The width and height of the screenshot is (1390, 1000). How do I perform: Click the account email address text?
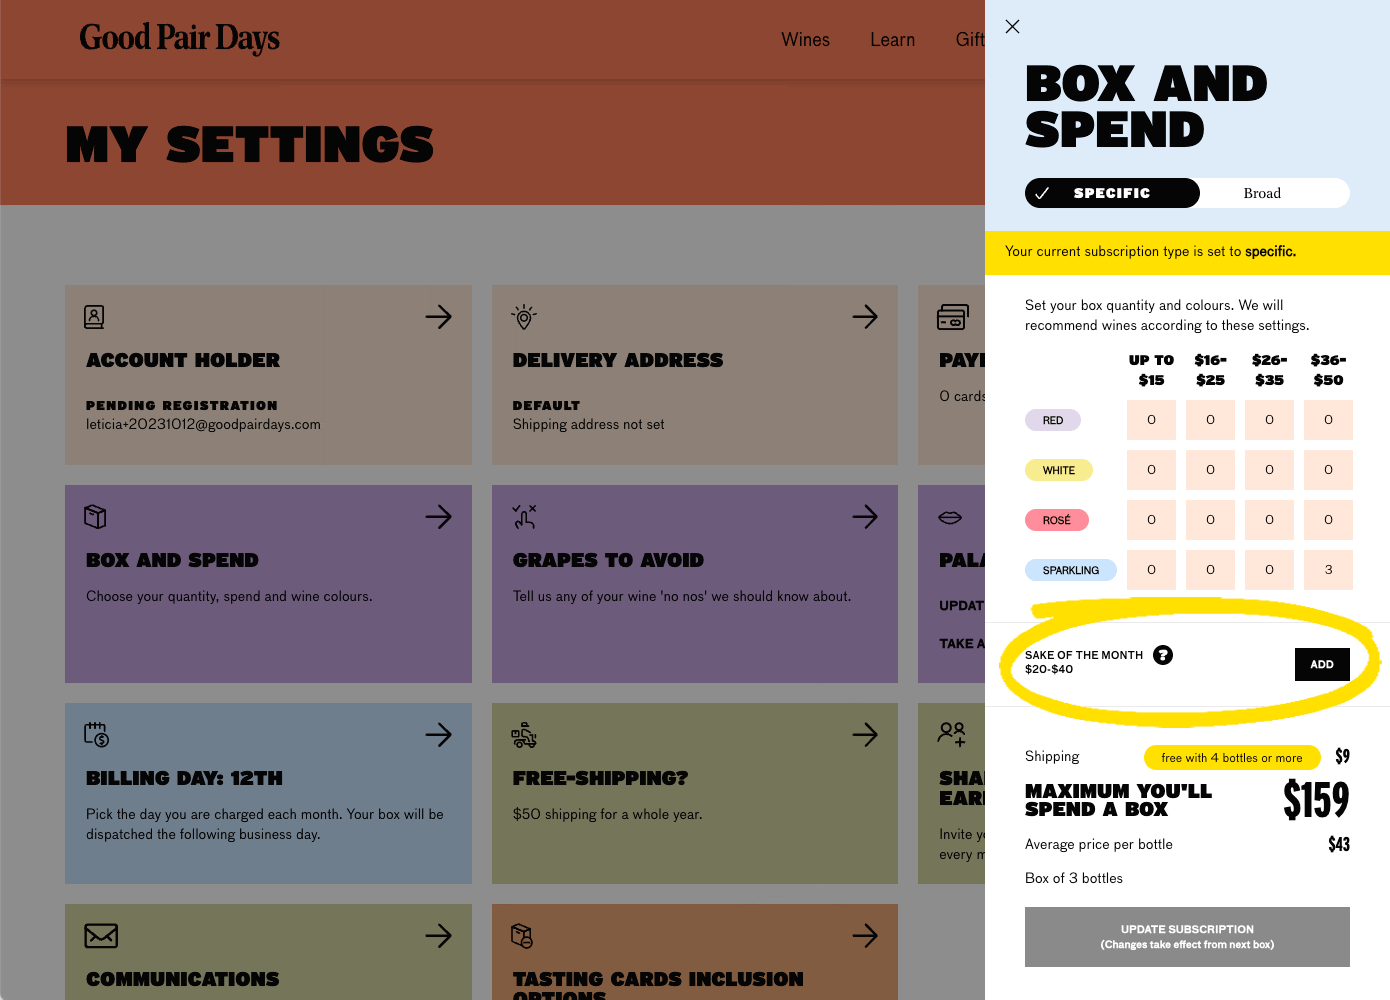(x=203, y=424)
